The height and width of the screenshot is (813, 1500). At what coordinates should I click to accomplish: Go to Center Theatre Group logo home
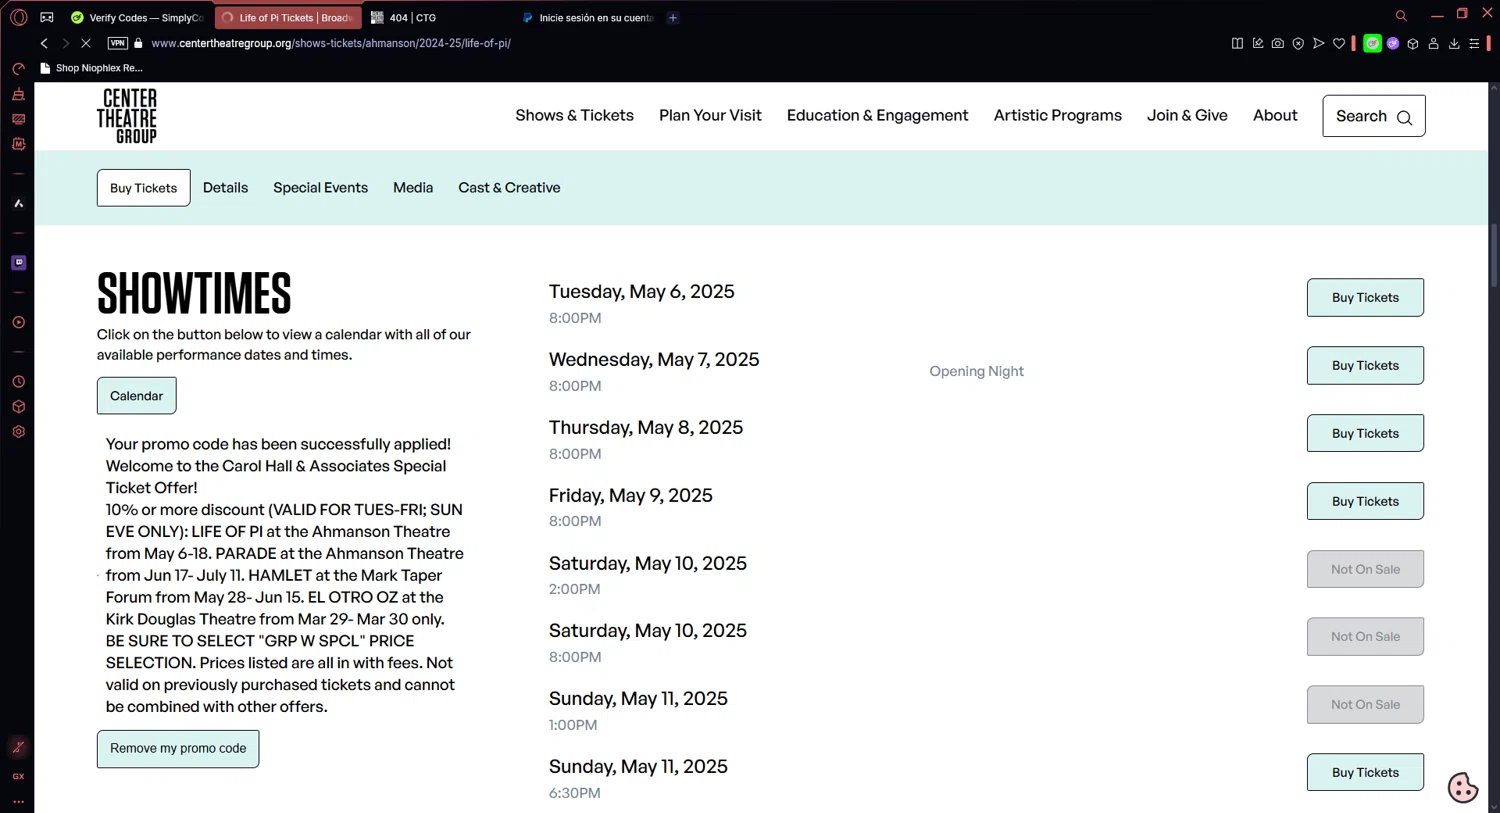click(127, 116)
